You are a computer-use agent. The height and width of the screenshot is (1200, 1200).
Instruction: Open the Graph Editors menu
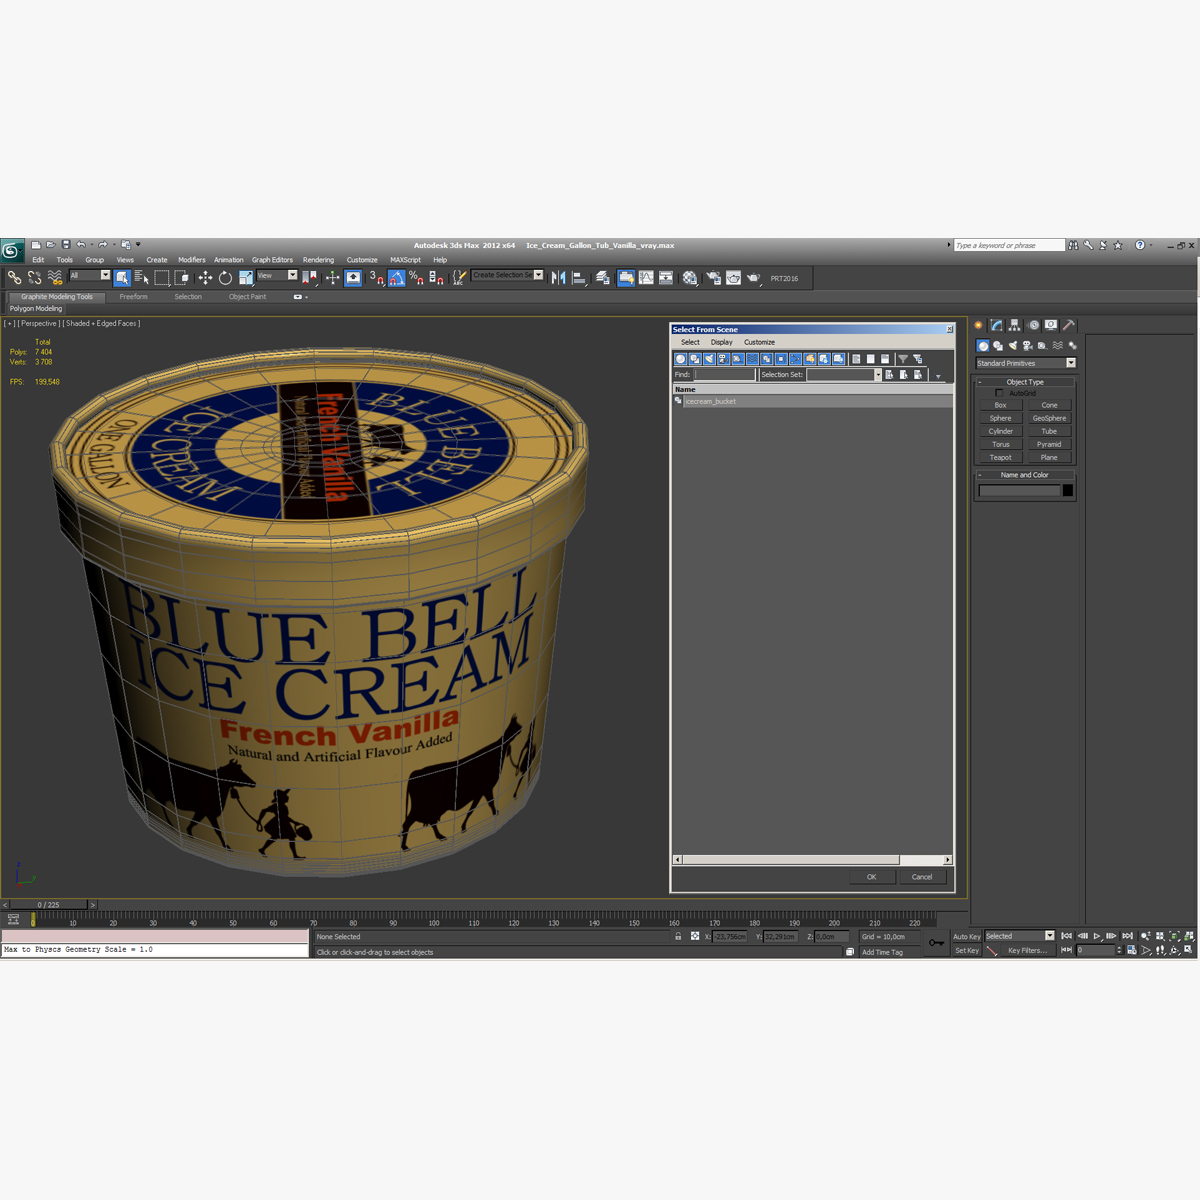click(x=272, y=260)
